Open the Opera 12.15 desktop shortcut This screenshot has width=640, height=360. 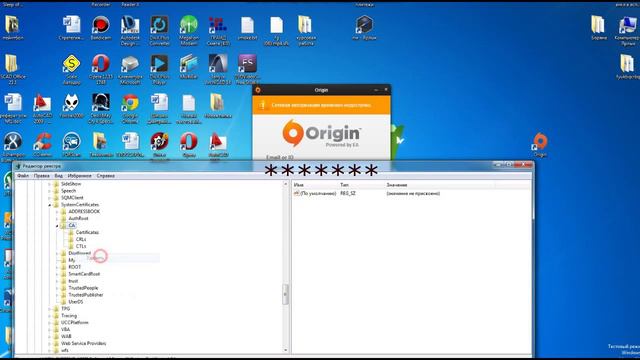click(x=101, y=69)
